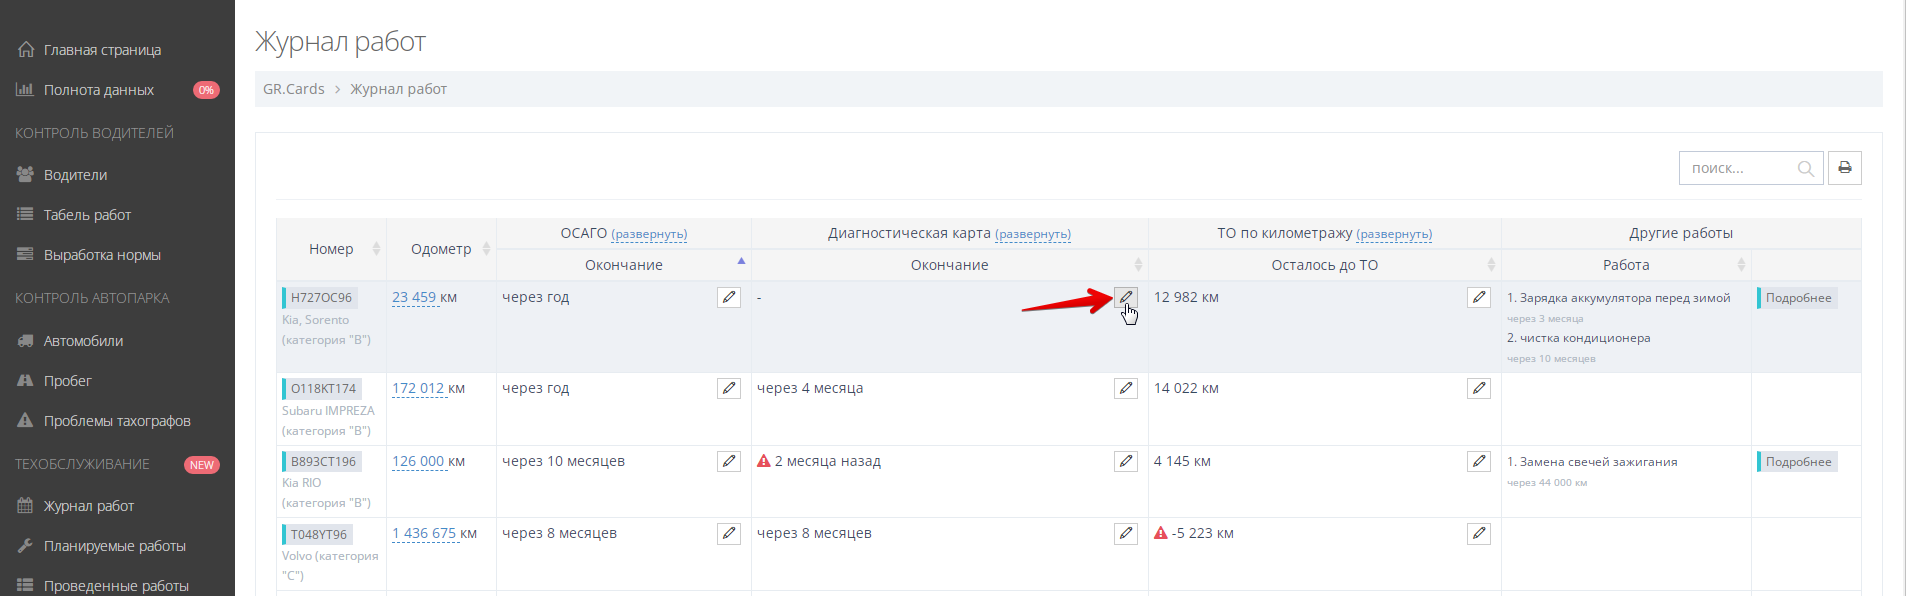Expand the Диагностическая карта column group
The width and height of the screenshot is (1906, 596).
pyautogui.click(x=1032, y=234)
